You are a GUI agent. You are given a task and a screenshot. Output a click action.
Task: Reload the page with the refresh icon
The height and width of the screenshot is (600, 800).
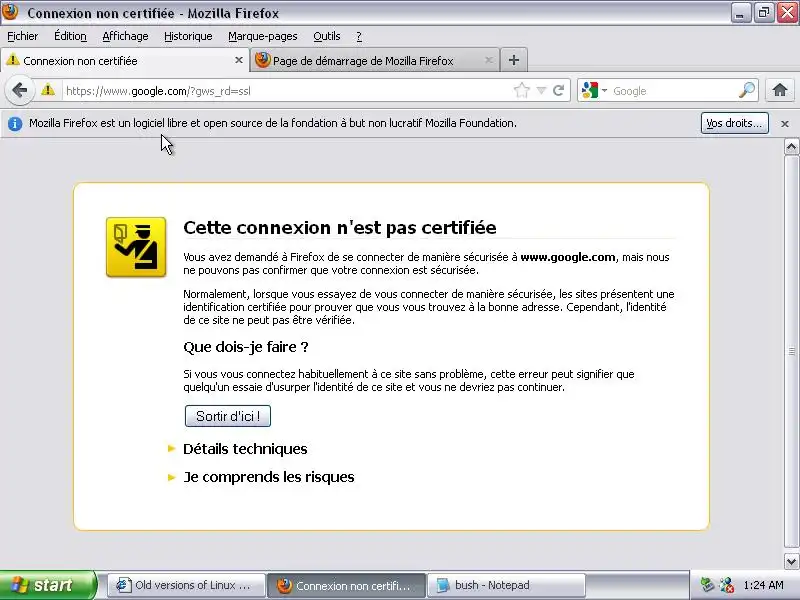pyautogui.click(x=558, y=91)
